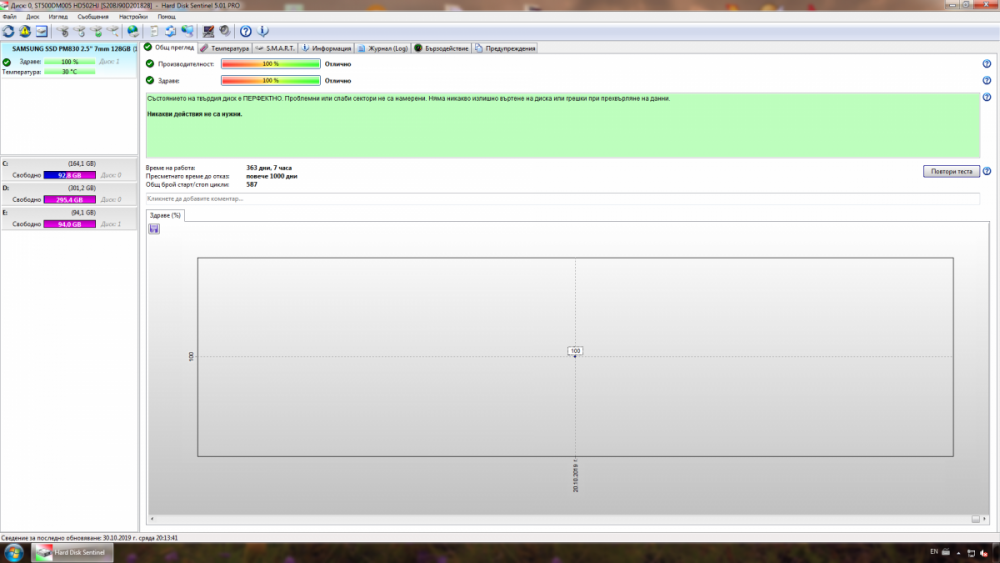The image size is (1000, 563).
Task: Click the globe icon in the toolbar
Action: point(133,31)
